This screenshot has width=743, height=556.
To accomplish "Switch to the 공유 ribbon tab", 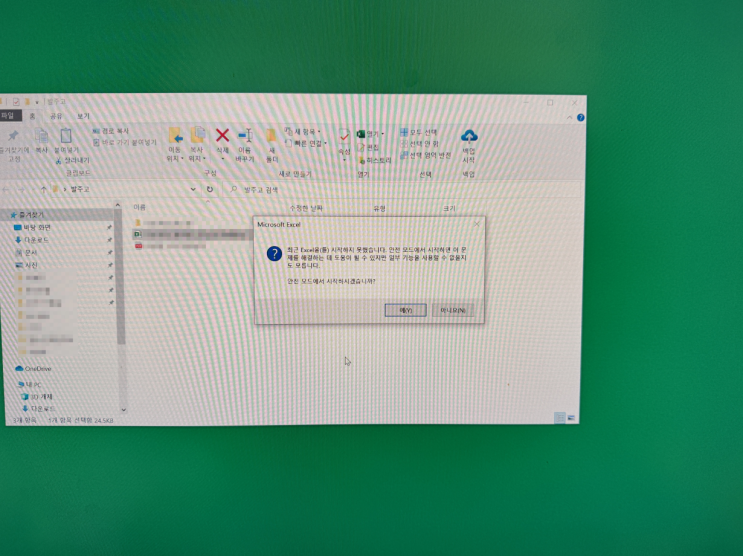I will click(x=56, y=116).
